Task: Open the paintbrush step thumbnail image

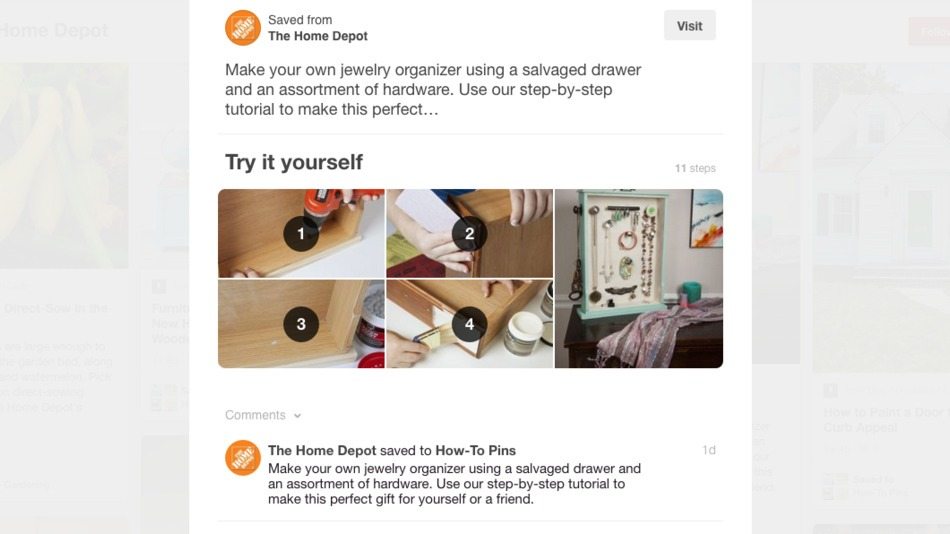Action: point(470,324)
